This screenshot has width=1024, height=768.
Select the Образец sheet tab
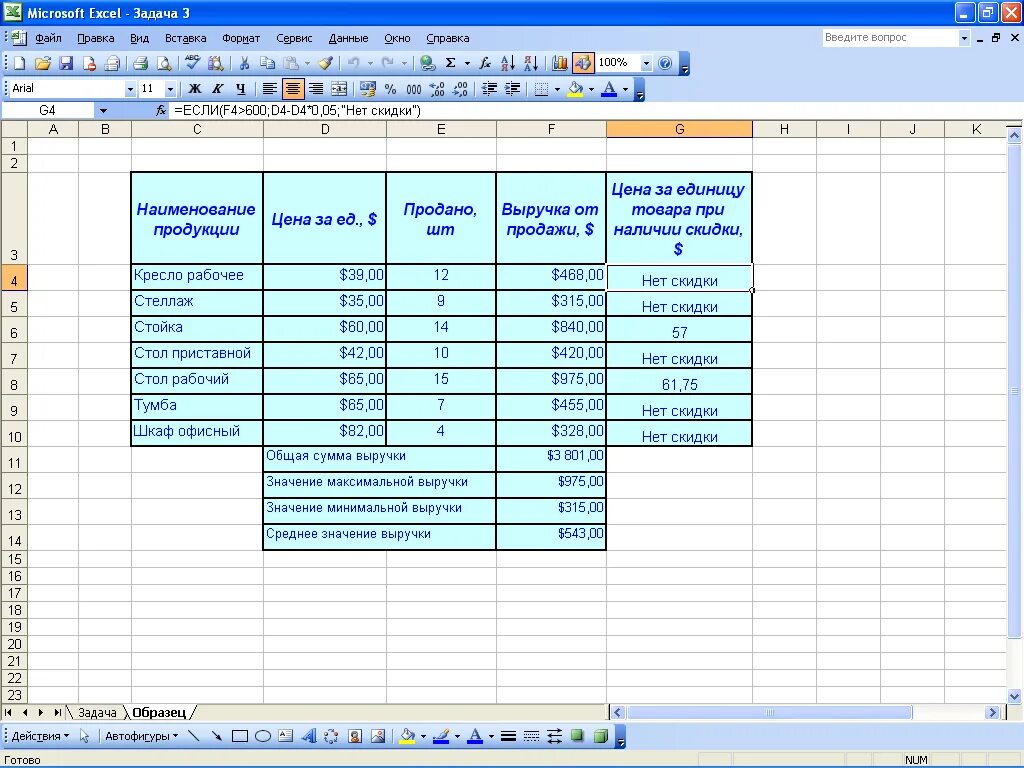(x=159, y=712)
